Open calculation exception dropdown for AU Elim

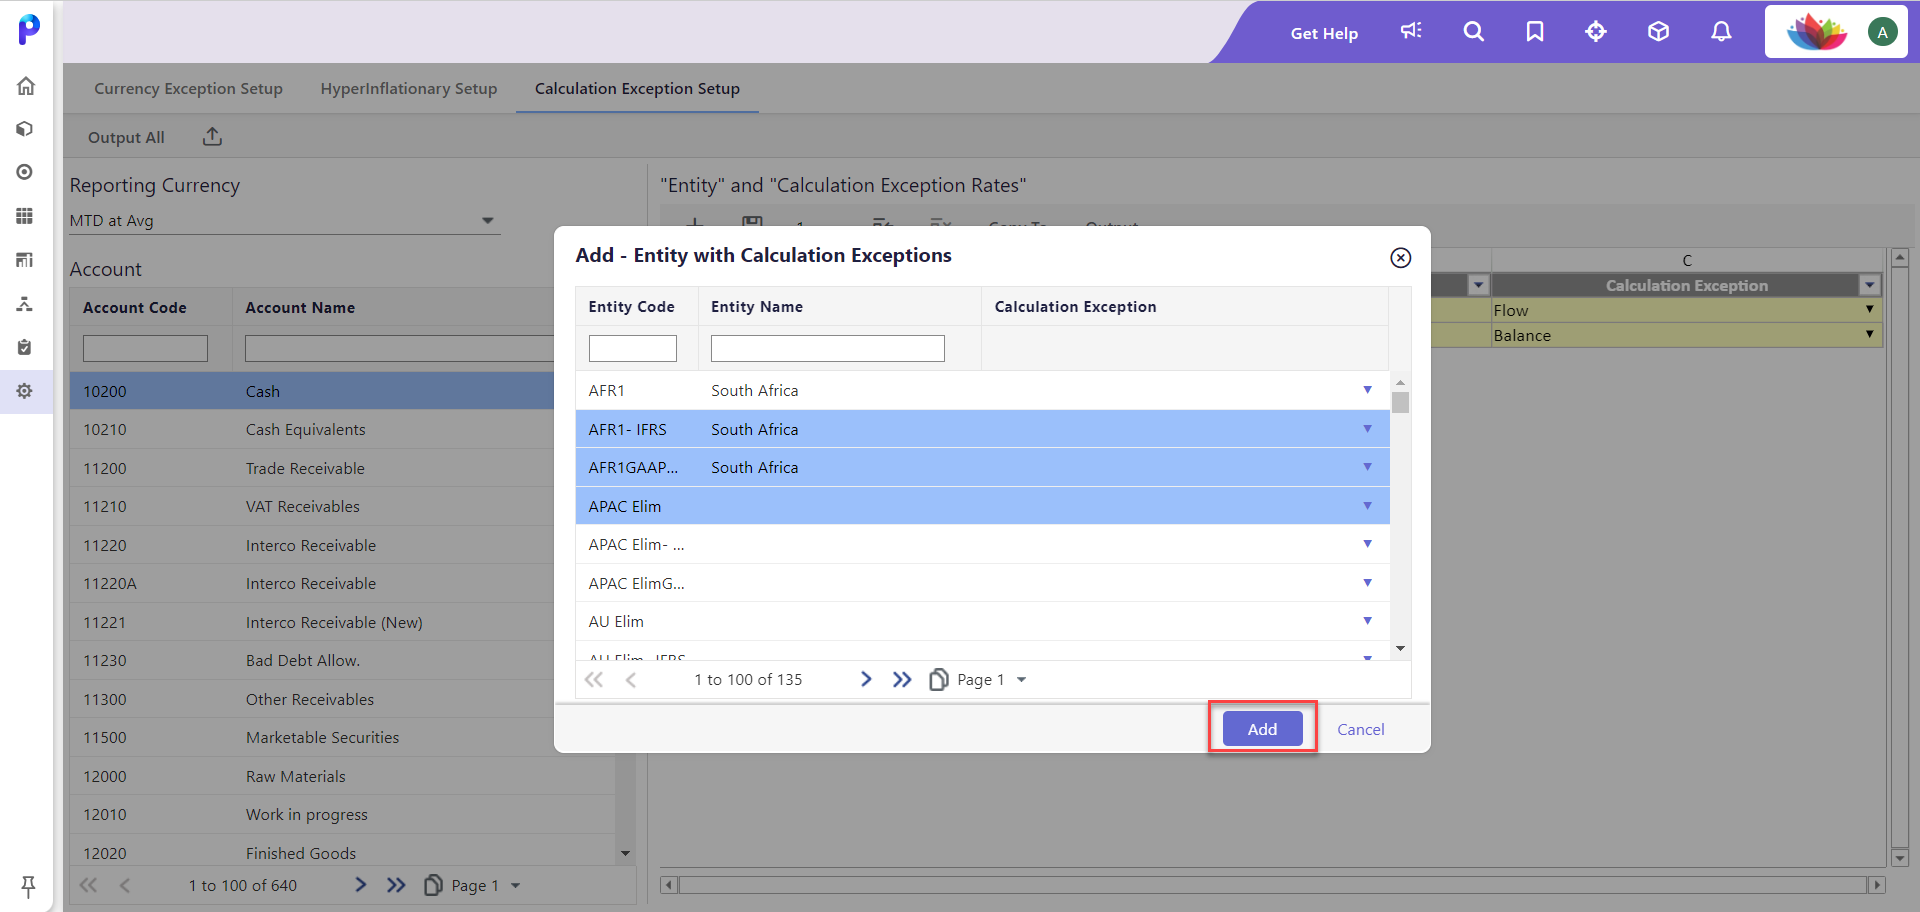1367,621
